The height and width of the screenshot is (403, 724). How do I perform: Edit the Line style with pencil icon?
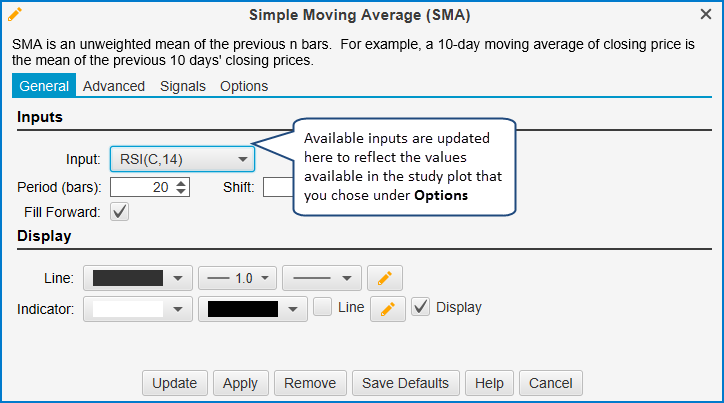tap(385, 278)
